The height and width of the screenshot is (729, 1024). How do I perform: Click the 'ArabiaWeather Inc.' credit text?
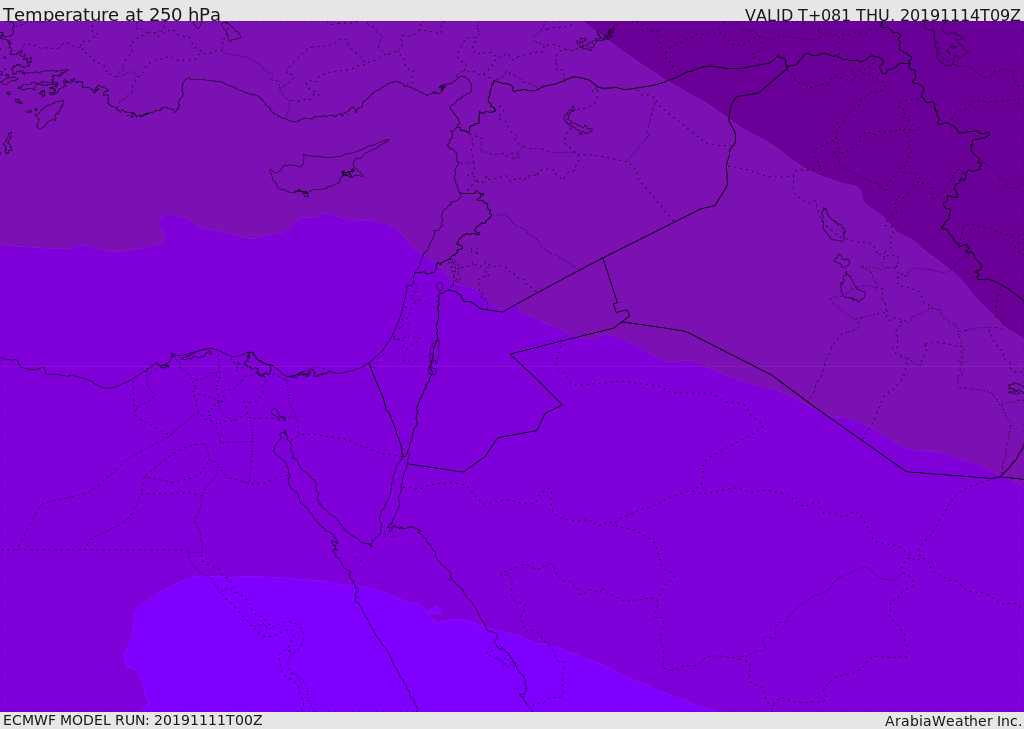click(x=953, y=721)
